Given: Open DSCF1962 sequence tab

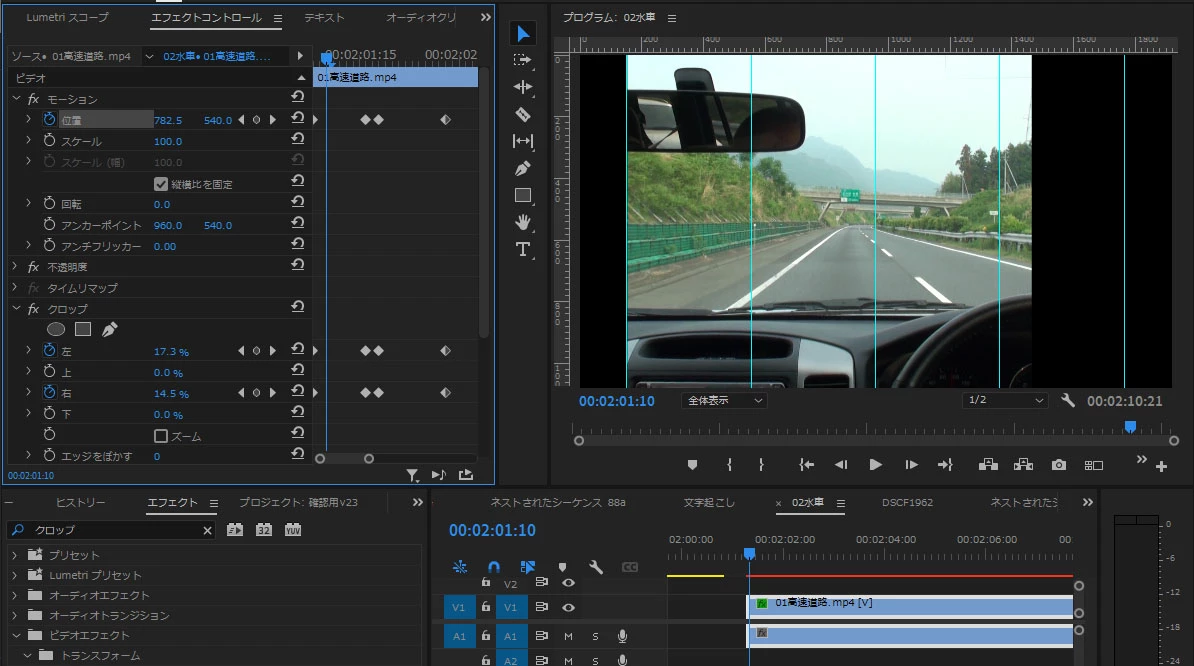Looking at the screenshot, I should click(x=907, y=502).
